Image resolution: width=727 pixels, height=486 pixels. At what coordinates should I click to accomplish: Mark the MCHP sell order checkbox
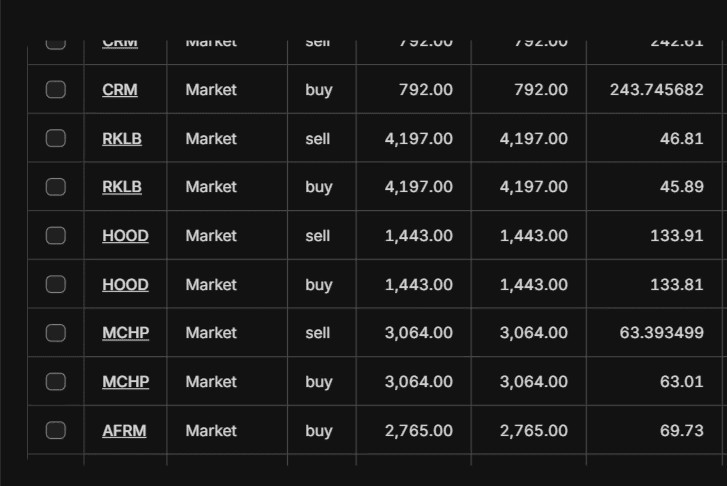point(56,333)
